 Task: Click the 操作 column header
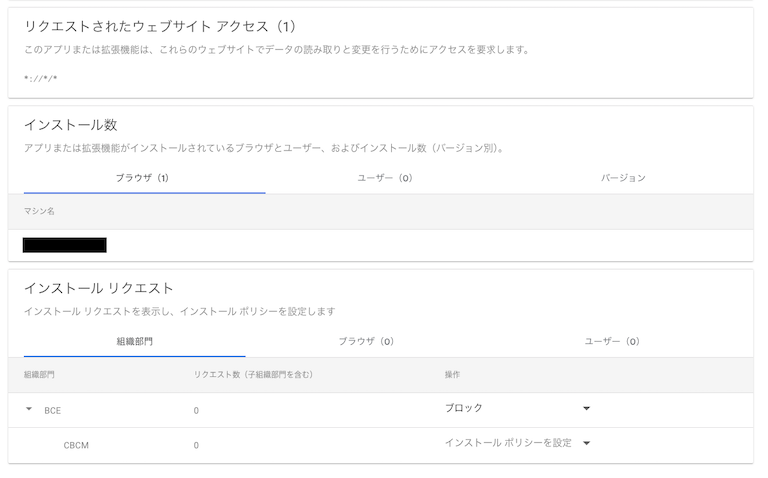(453, 375)
